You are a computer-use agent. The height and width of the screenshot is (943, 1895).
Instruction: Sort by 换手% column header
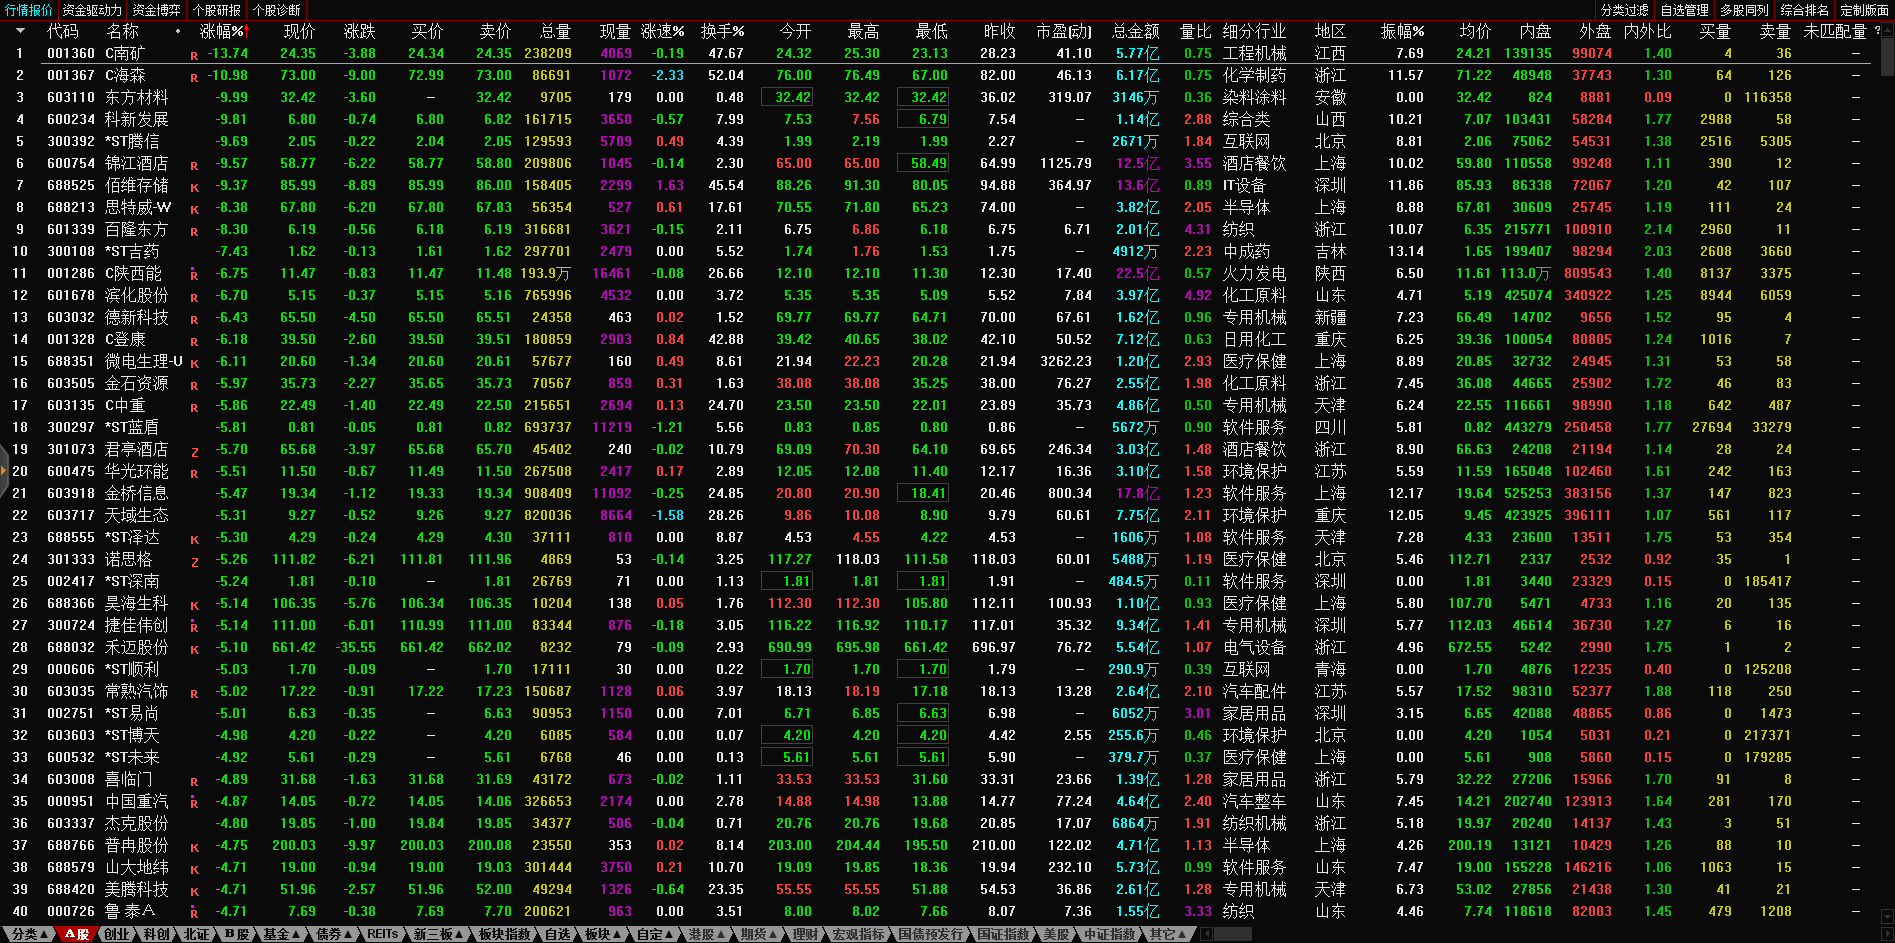(721, 32)
